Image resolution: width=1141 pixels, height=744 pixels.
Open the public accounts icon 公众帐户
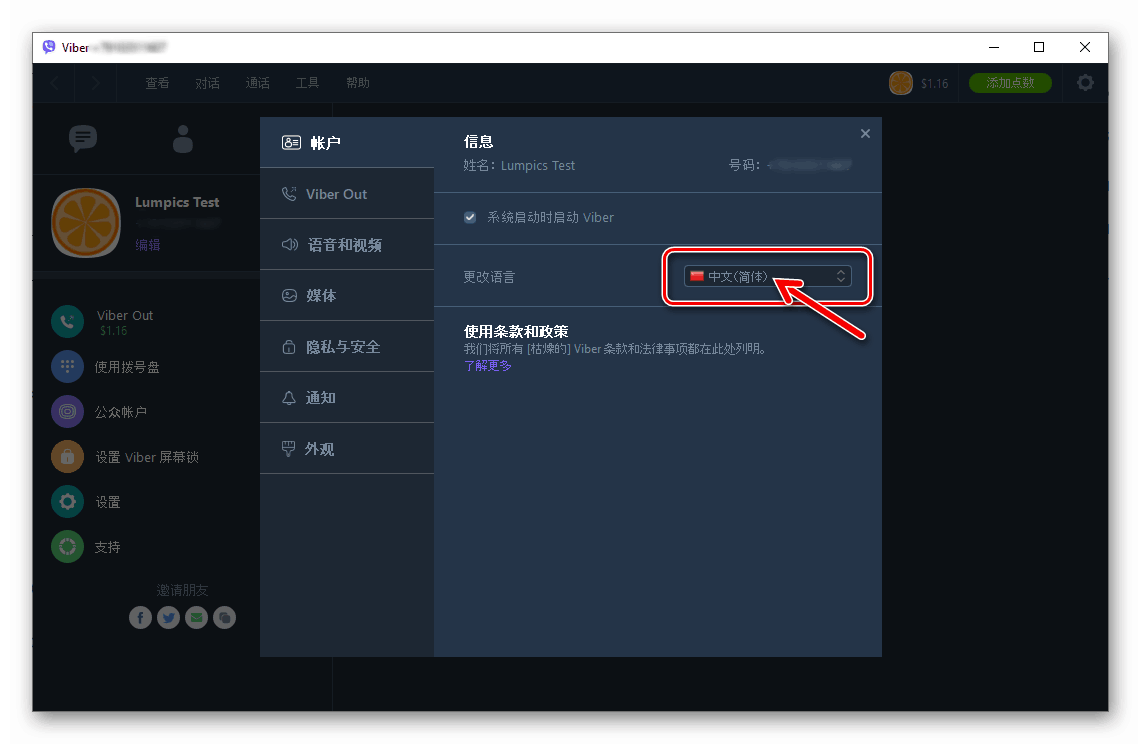pos(68,411)
